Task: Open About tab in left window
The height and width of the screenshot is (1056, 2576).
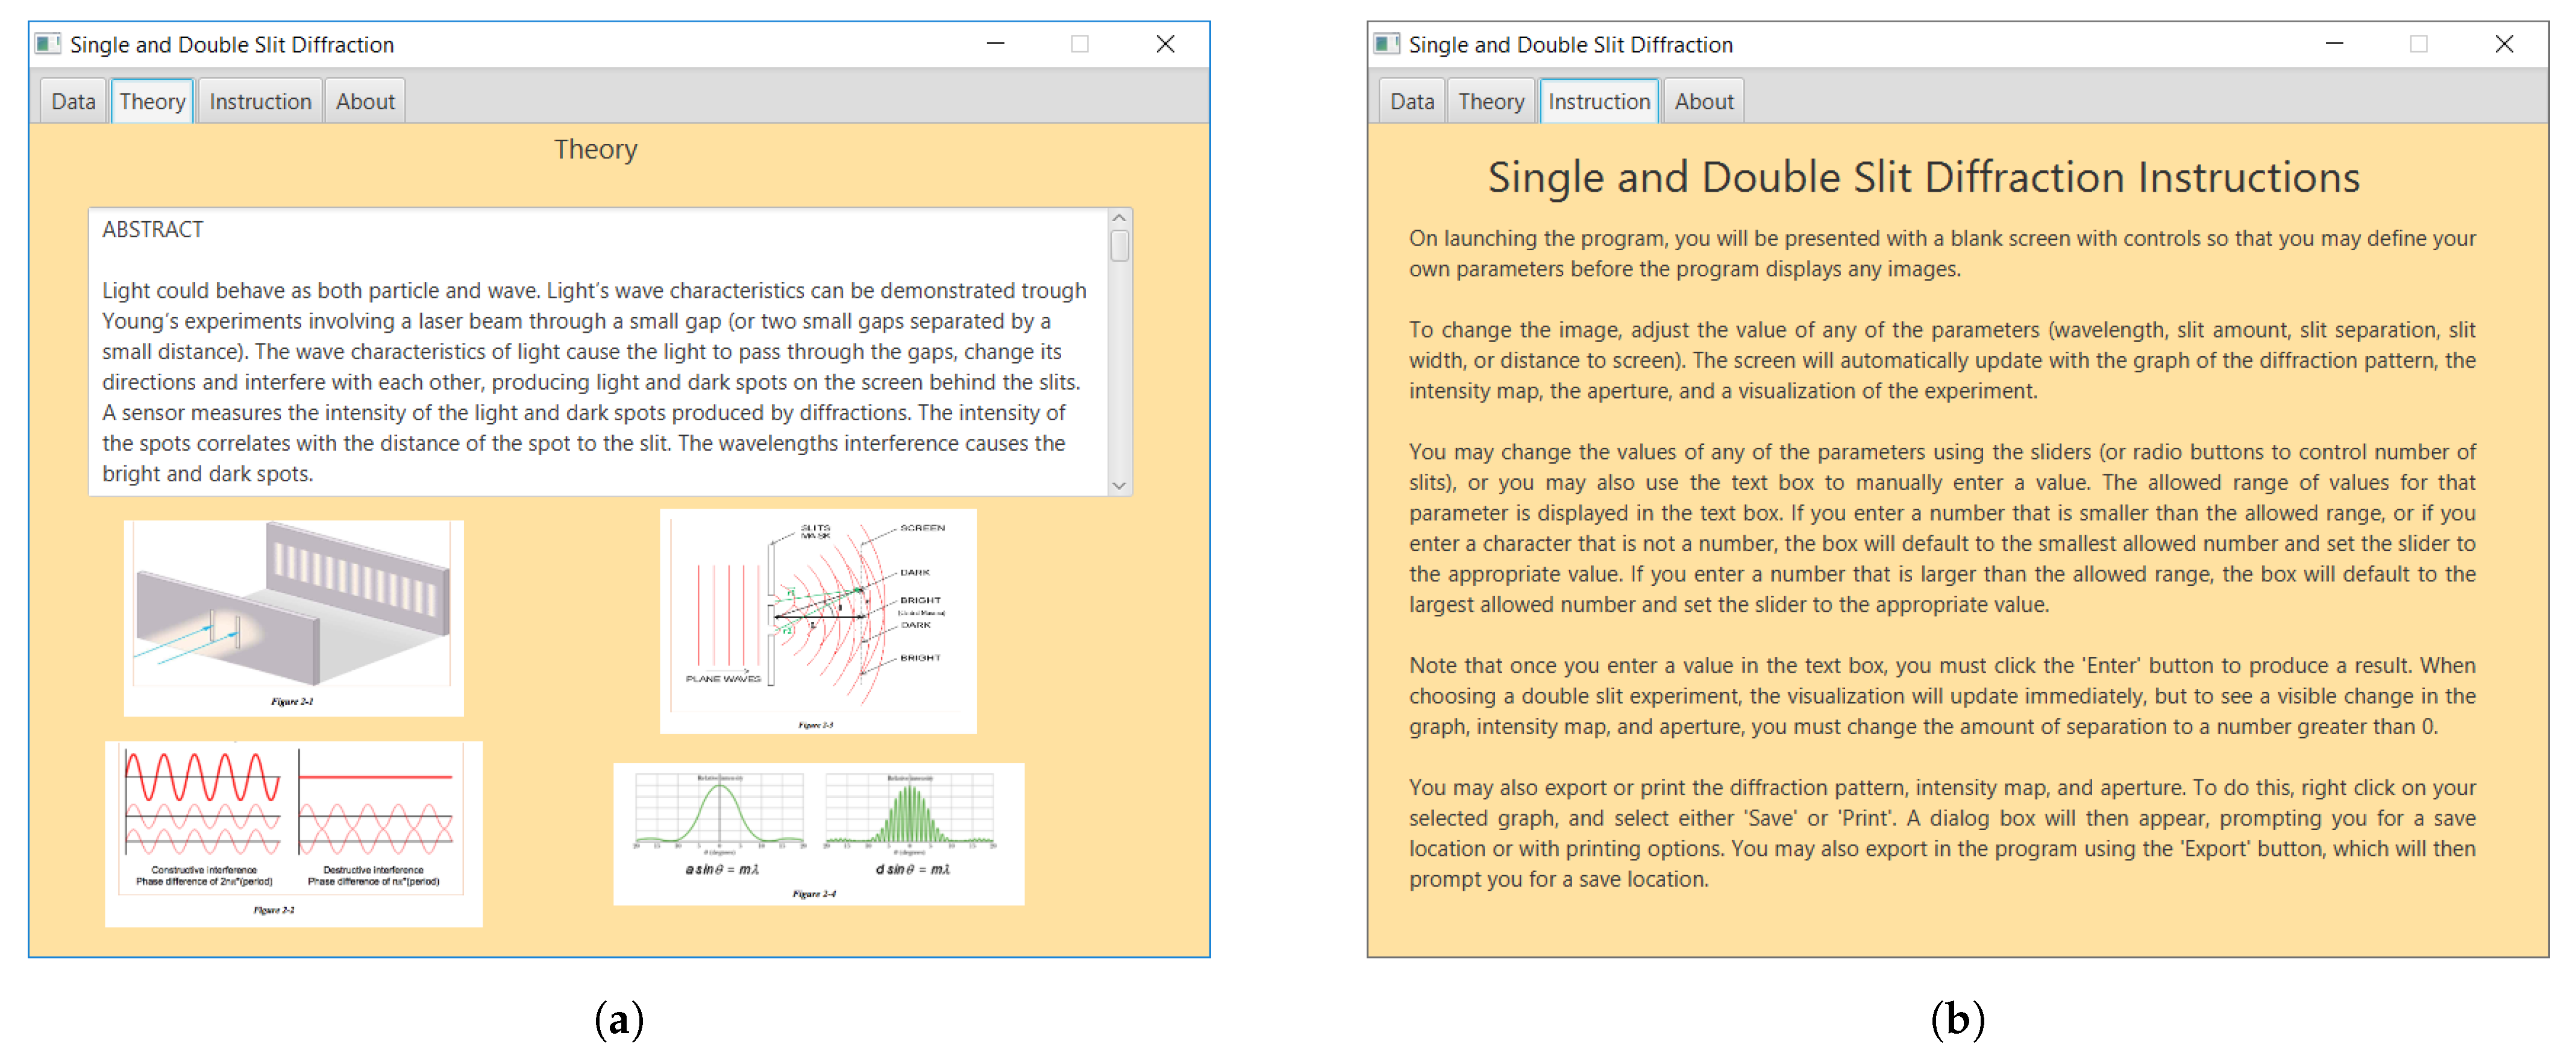Action: pos(365,102)
